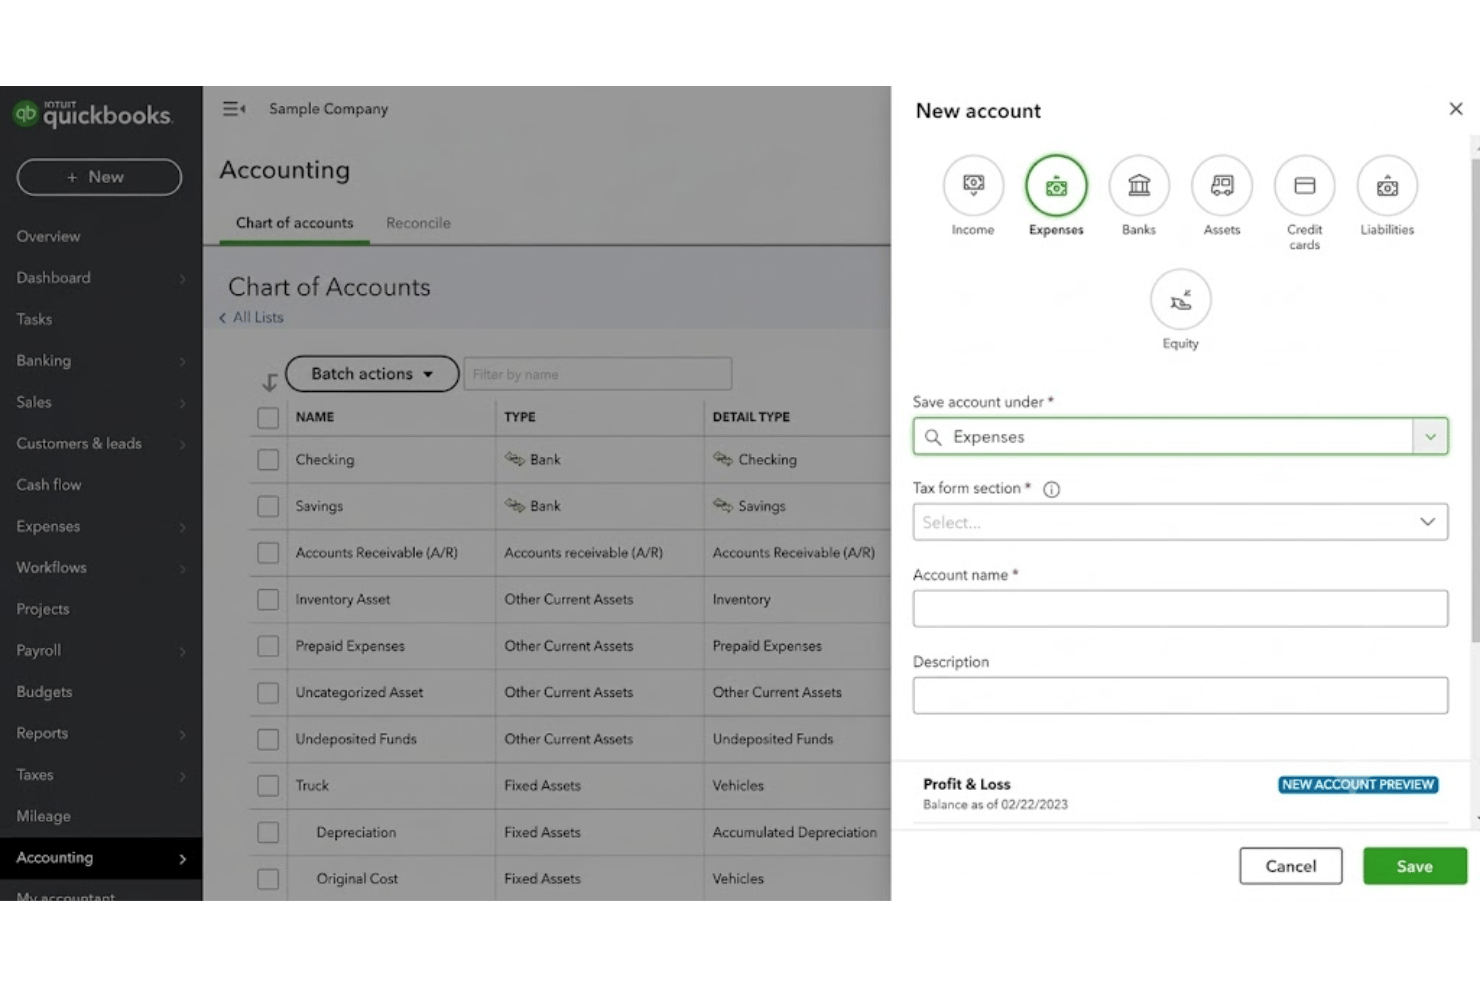1480x987 pixels.
Task: Expand the Sales sidebar submenu
Action: coord(183,402)
